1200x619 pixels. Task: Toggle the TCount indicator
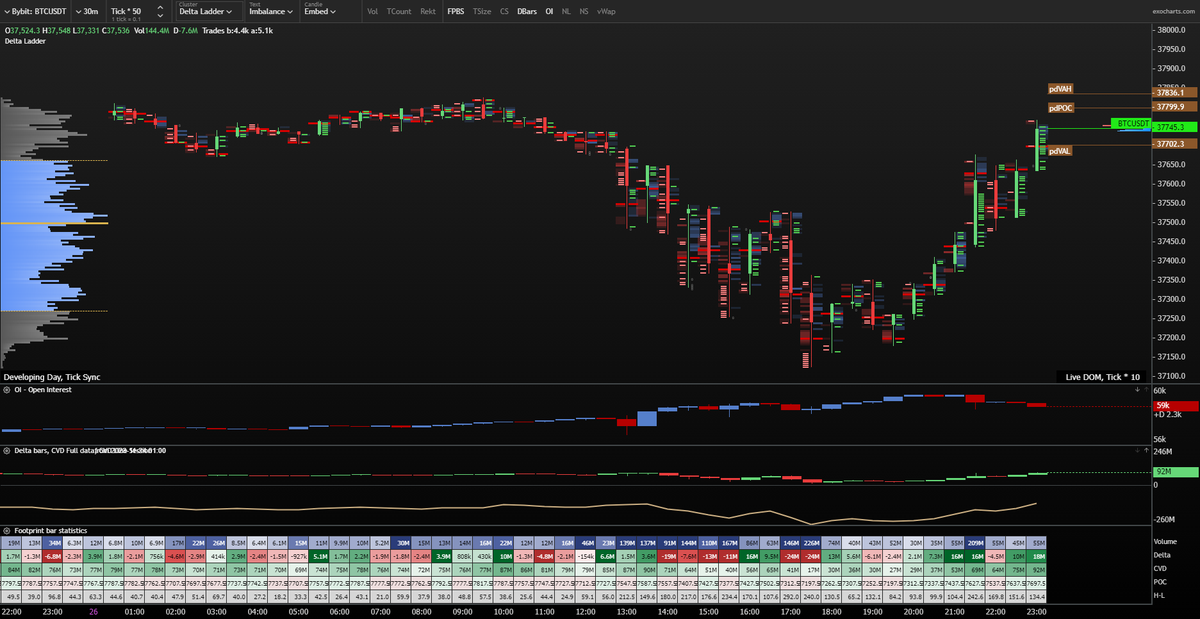[x=399, y=12]
